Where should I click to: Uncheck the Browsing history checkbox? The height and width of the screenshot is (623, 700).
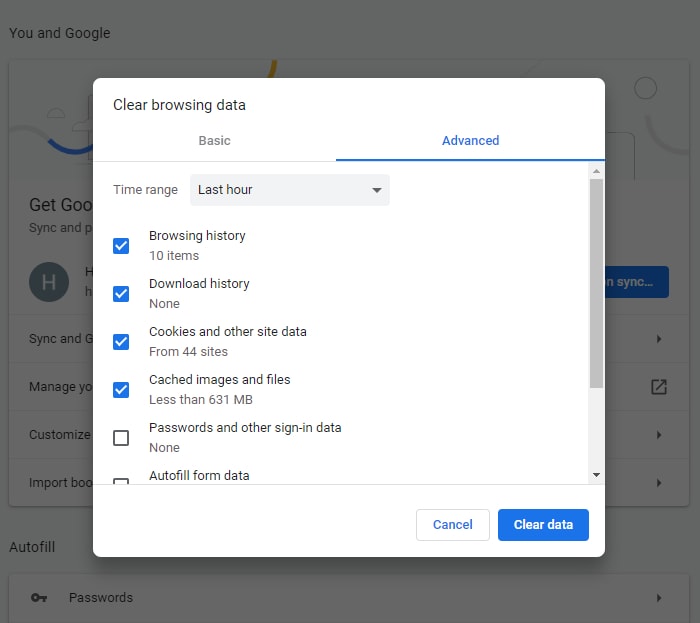tap(121, 246)
